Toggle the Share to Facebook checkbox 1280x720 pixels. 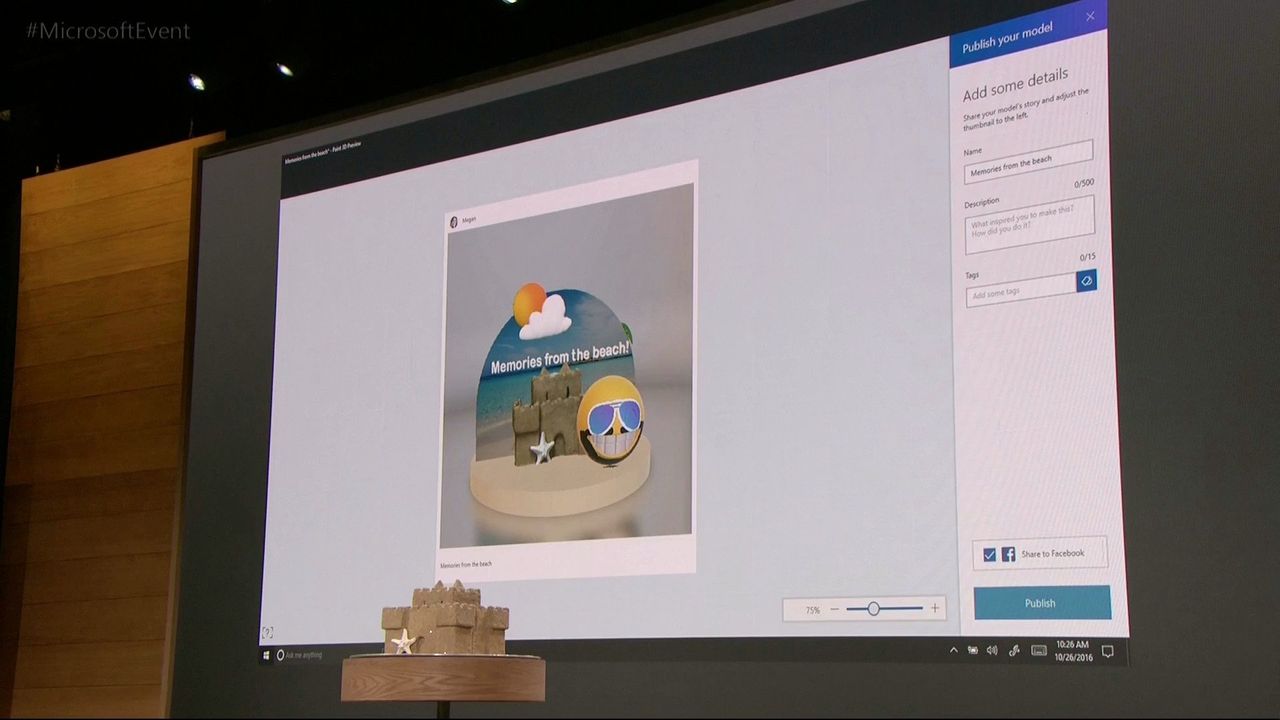[x=990, y=554]
